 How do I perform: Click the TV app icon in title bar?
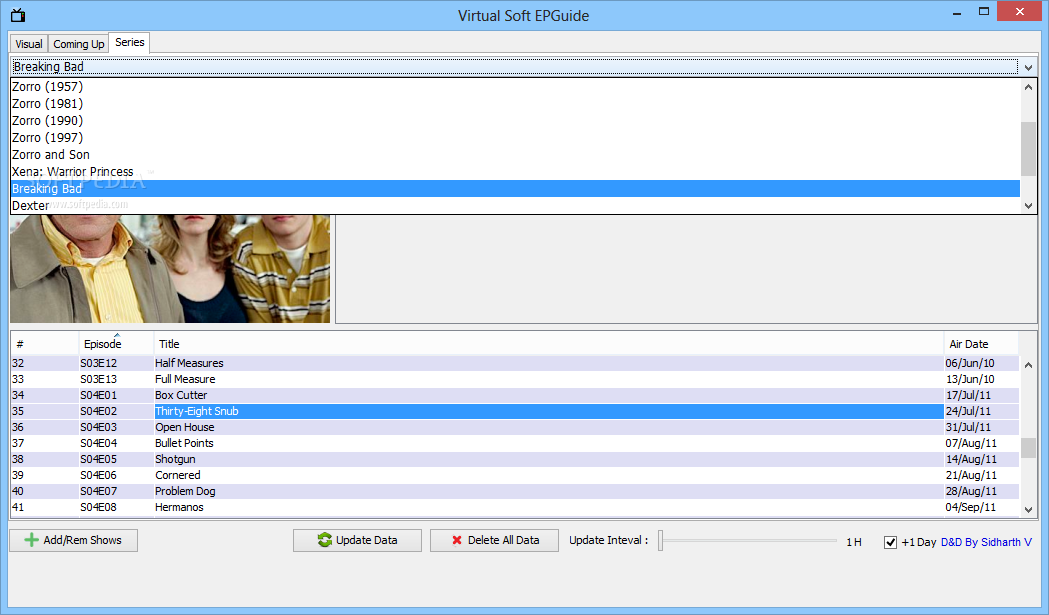point(18,15)
